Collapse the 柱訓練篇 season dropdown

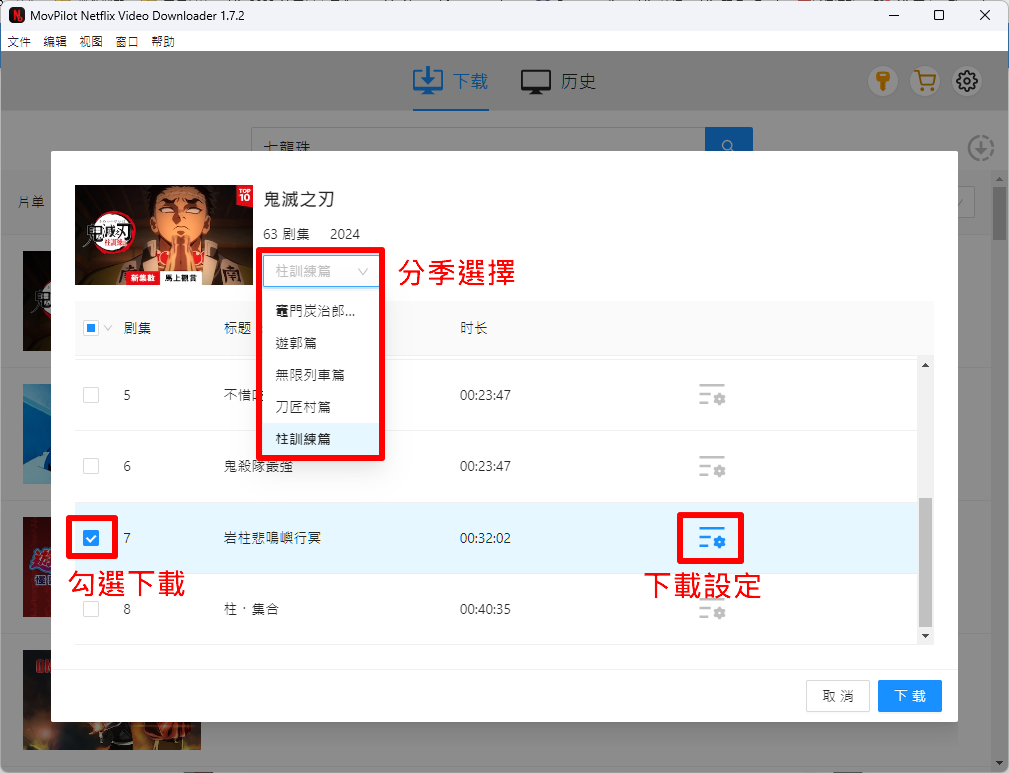point(321,271)
